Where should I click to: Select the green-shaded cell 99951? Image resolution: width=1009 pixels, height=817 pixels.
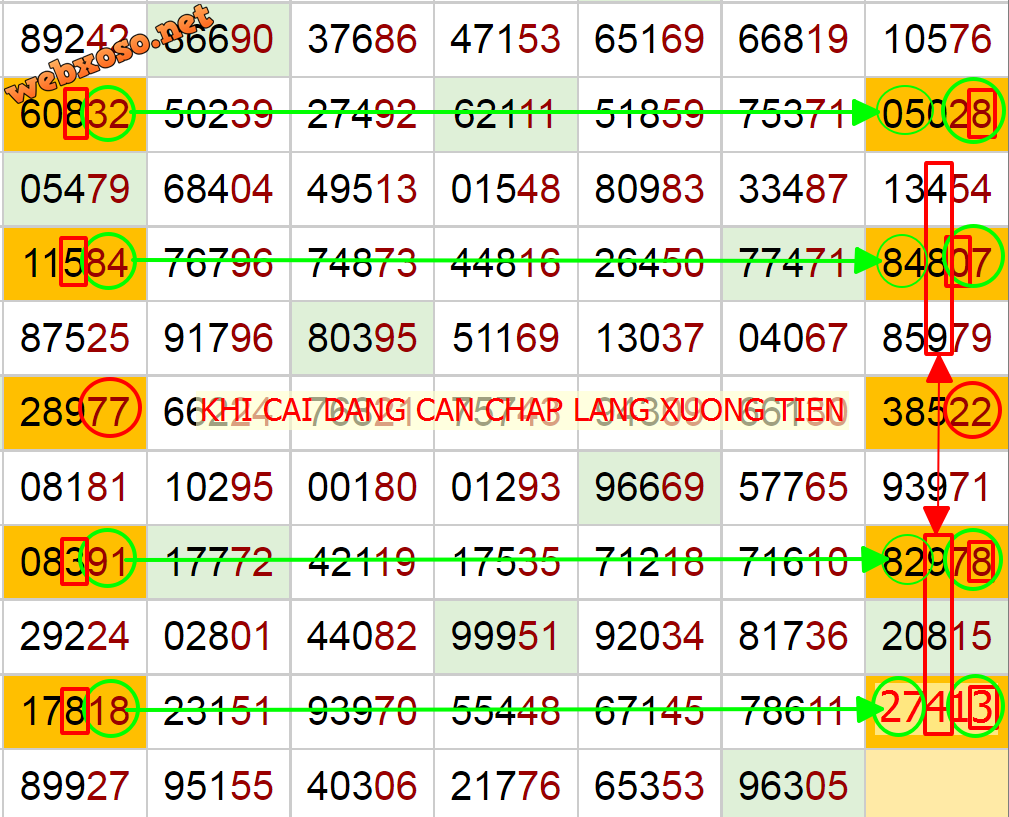pos(505,636)
